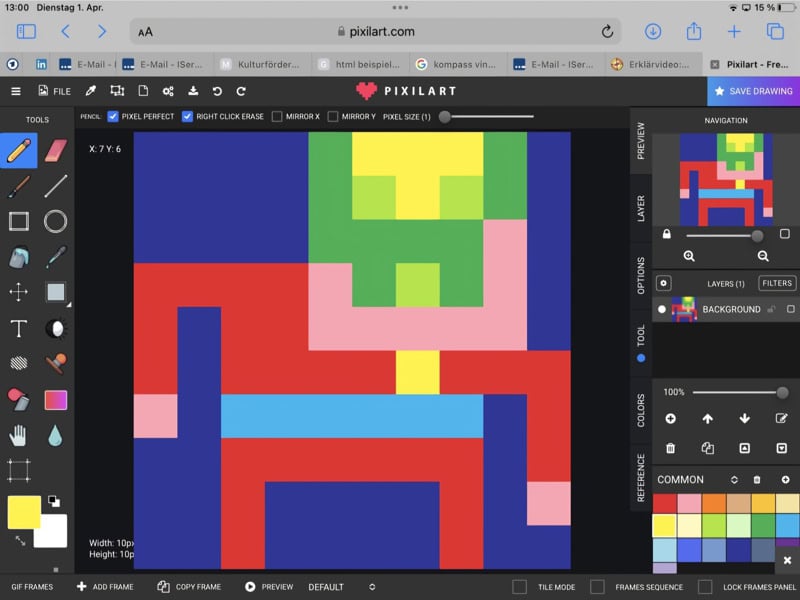The height and width of the screenshot is (600, 800).
Task: Open the hamburger main menu
Action: 15,91
